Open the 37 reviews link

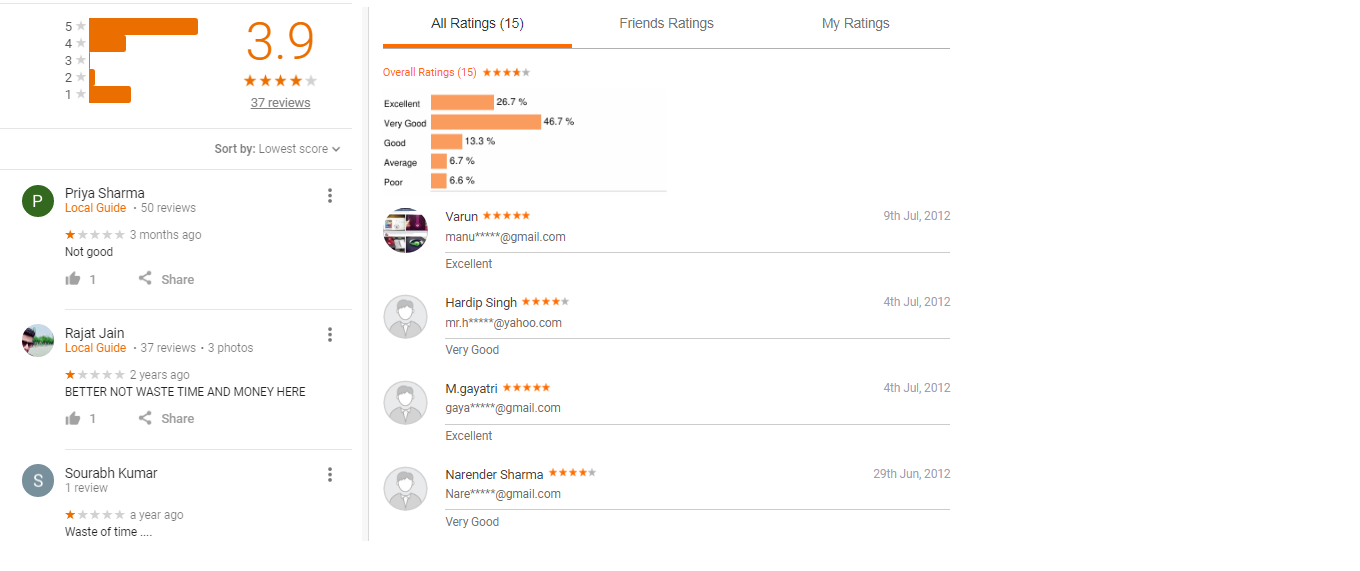(x=280, y=103)
